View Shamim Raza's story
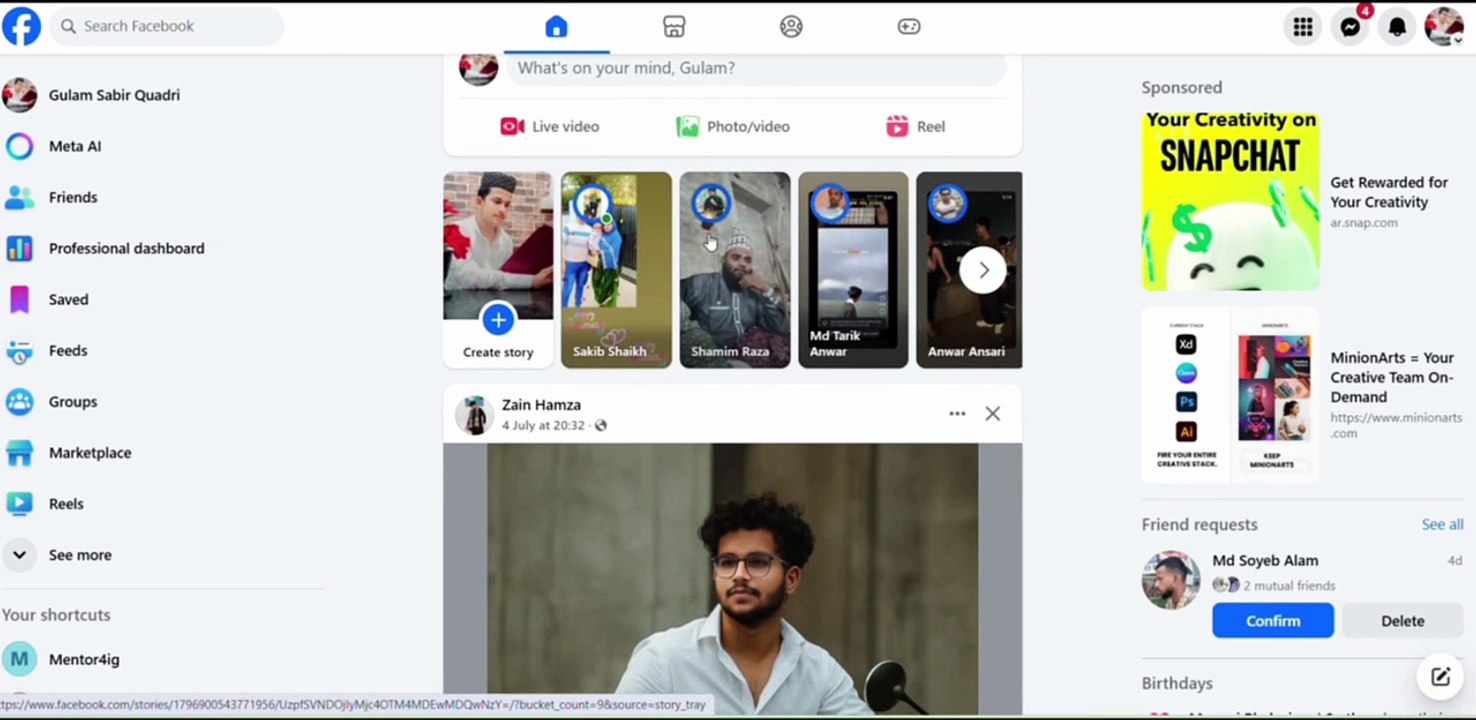Image resolution: width=1476 pixels, height=720 pixels. pos(735,270)
